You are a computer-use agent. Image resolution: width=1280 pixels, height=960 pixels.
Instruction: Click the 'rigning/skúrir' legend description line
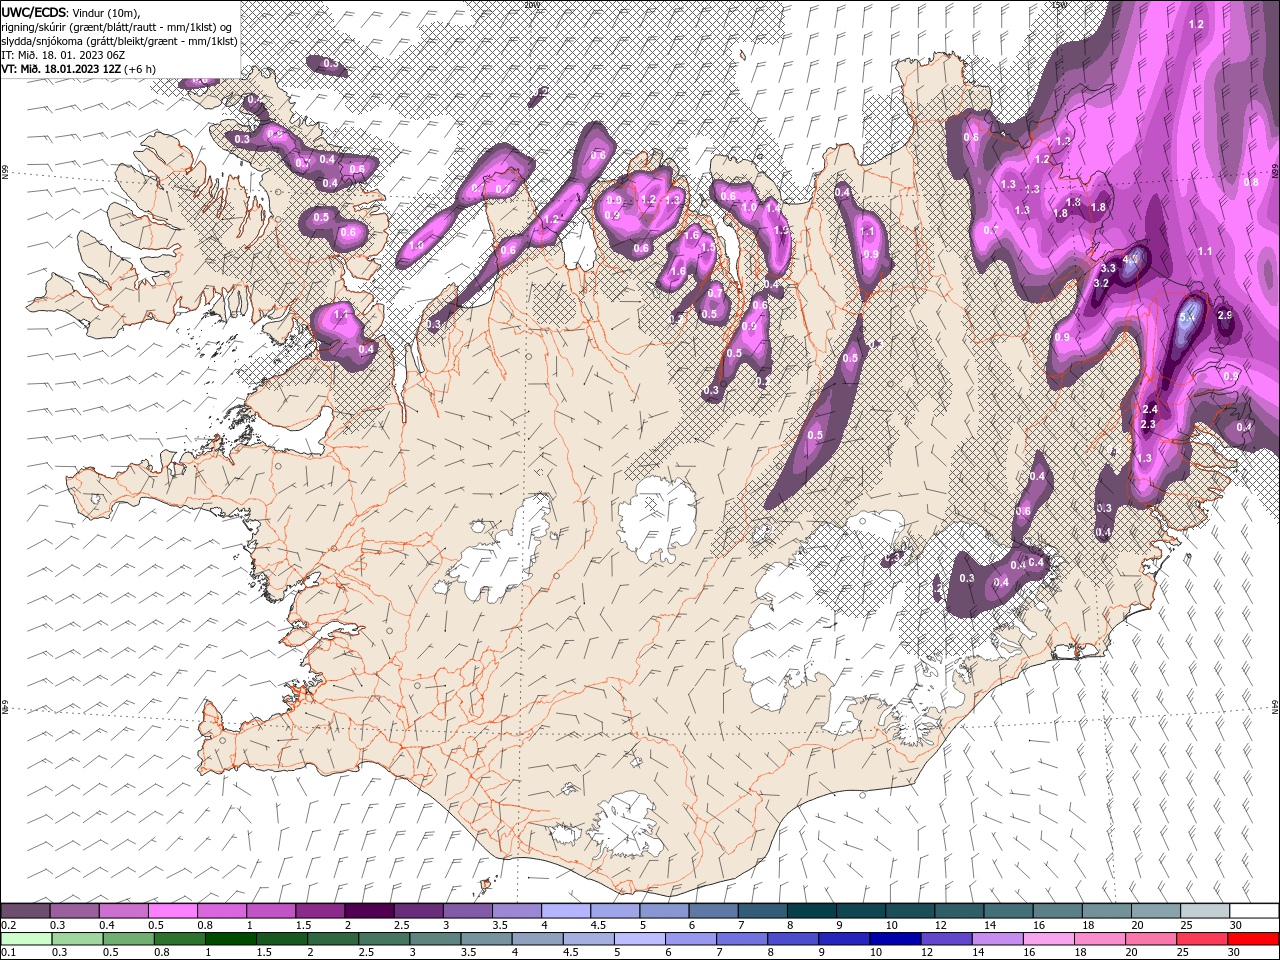pos(118,26)
